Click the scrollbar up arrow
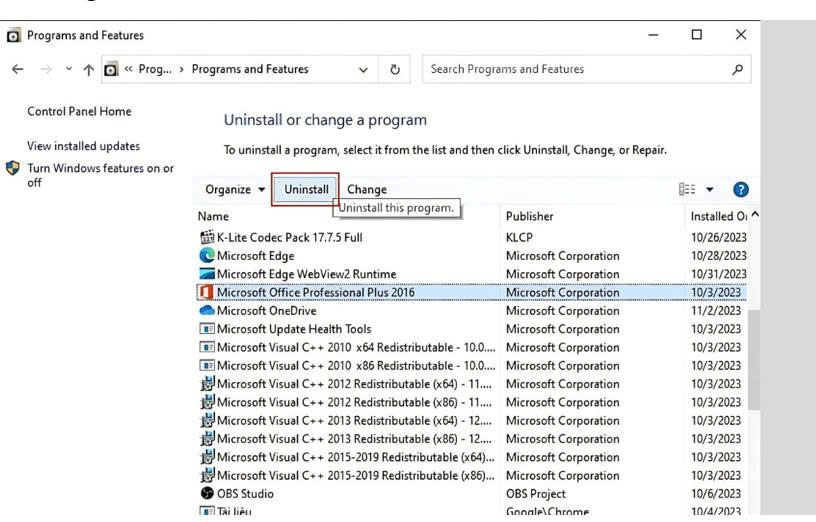This screenshot has height=522, width=816. [x=755, y=215]
